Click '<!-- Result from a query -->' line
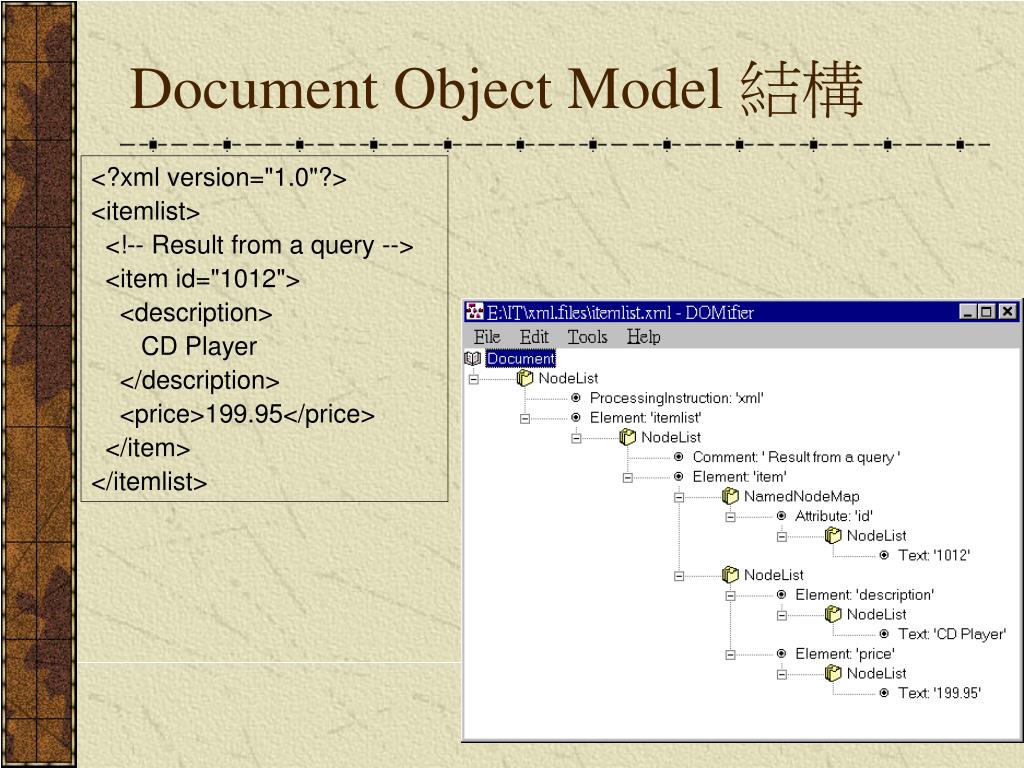Viewport: 1024px width, 768px height. pyautogui.click(x=260, y=246)
